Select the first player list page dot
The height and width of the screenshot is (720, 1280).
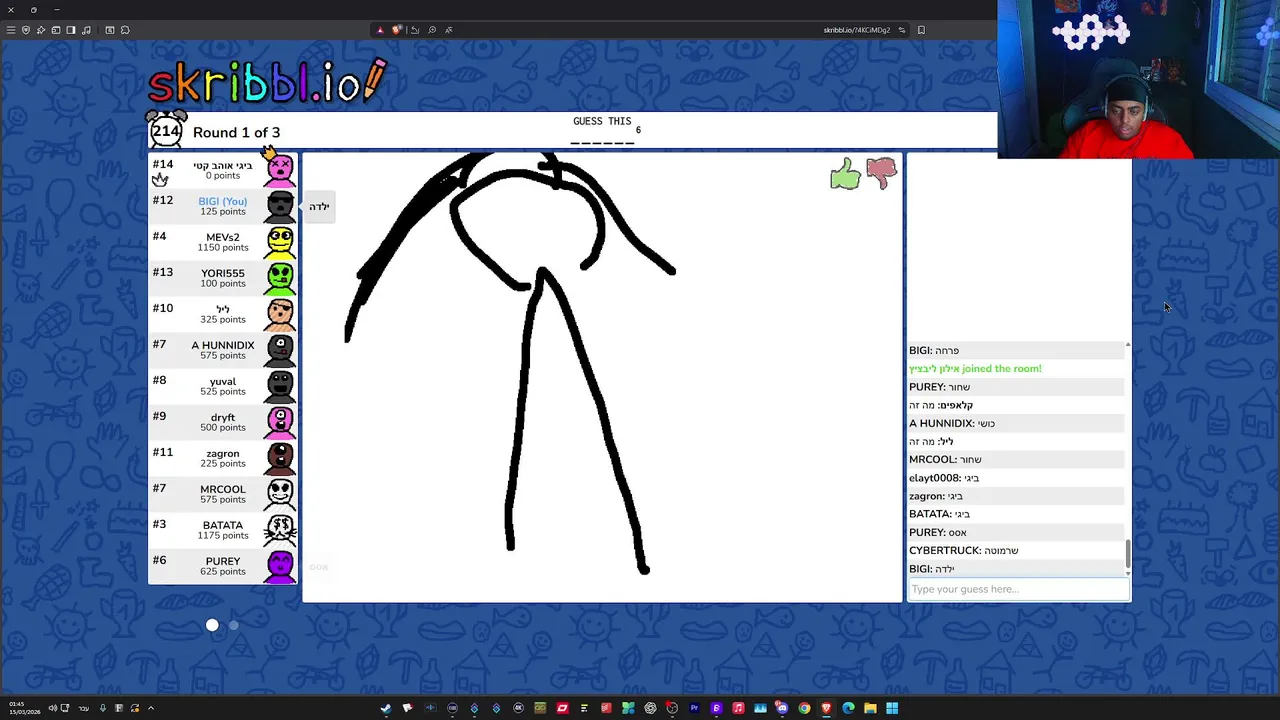pos(212,625)
